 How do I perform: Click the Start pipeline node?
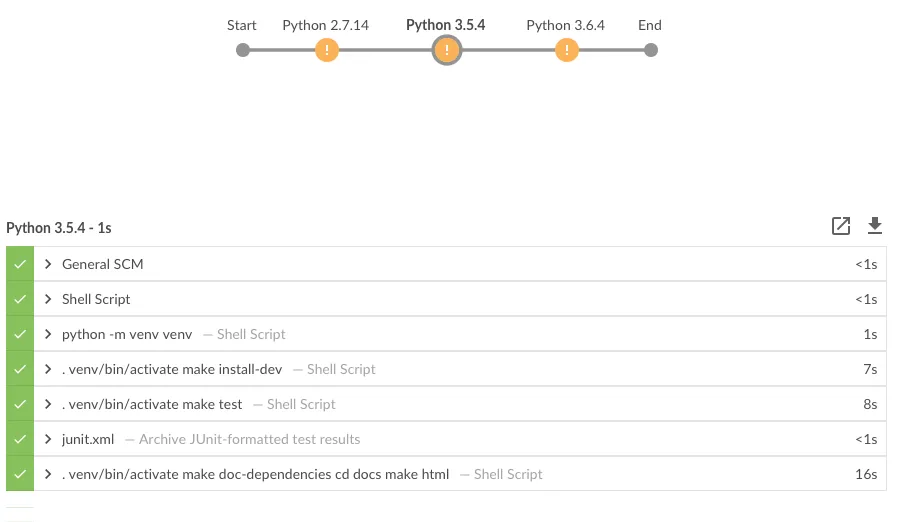[243, 50]
